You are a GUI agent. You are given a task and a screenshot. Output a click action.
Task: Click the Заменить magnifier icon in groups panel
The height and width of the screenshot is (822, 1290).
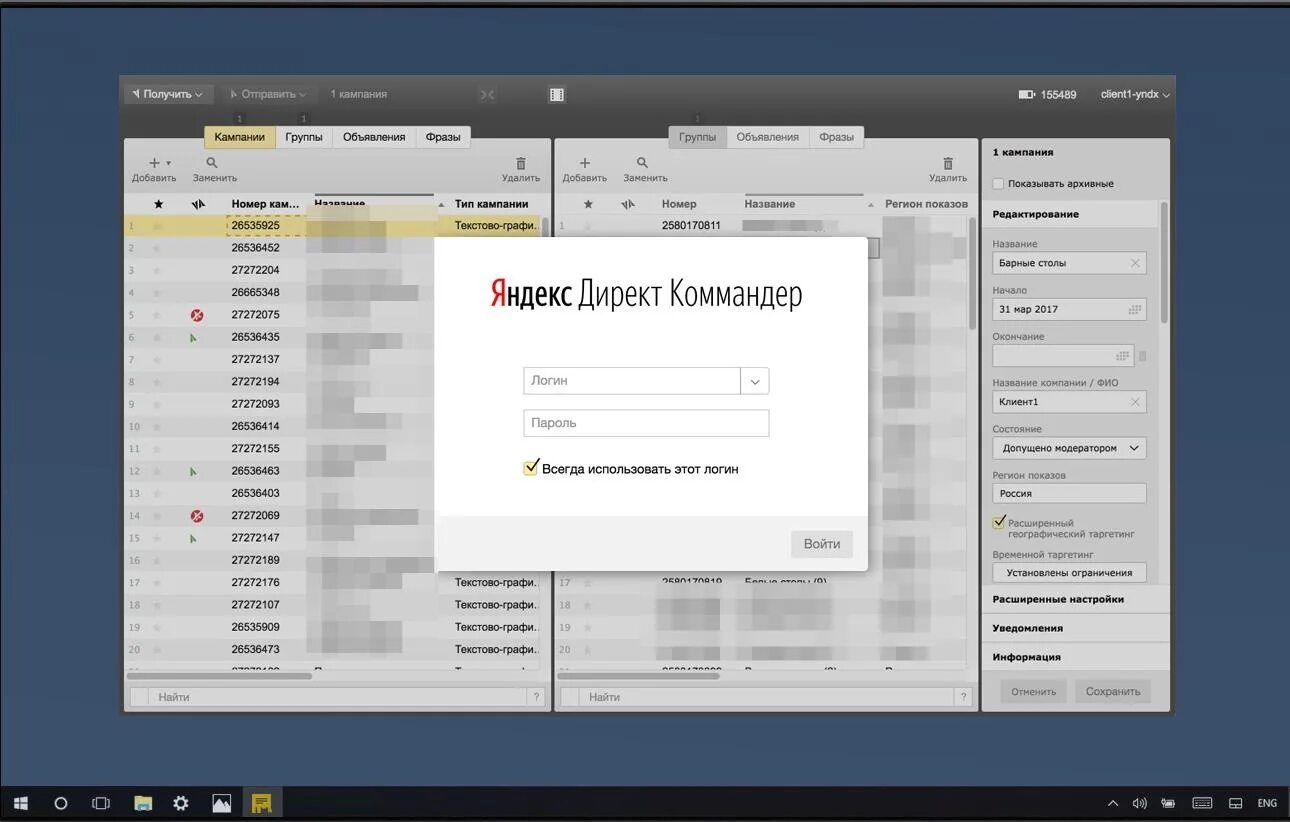pyautogui.click(x=642, y=162)
